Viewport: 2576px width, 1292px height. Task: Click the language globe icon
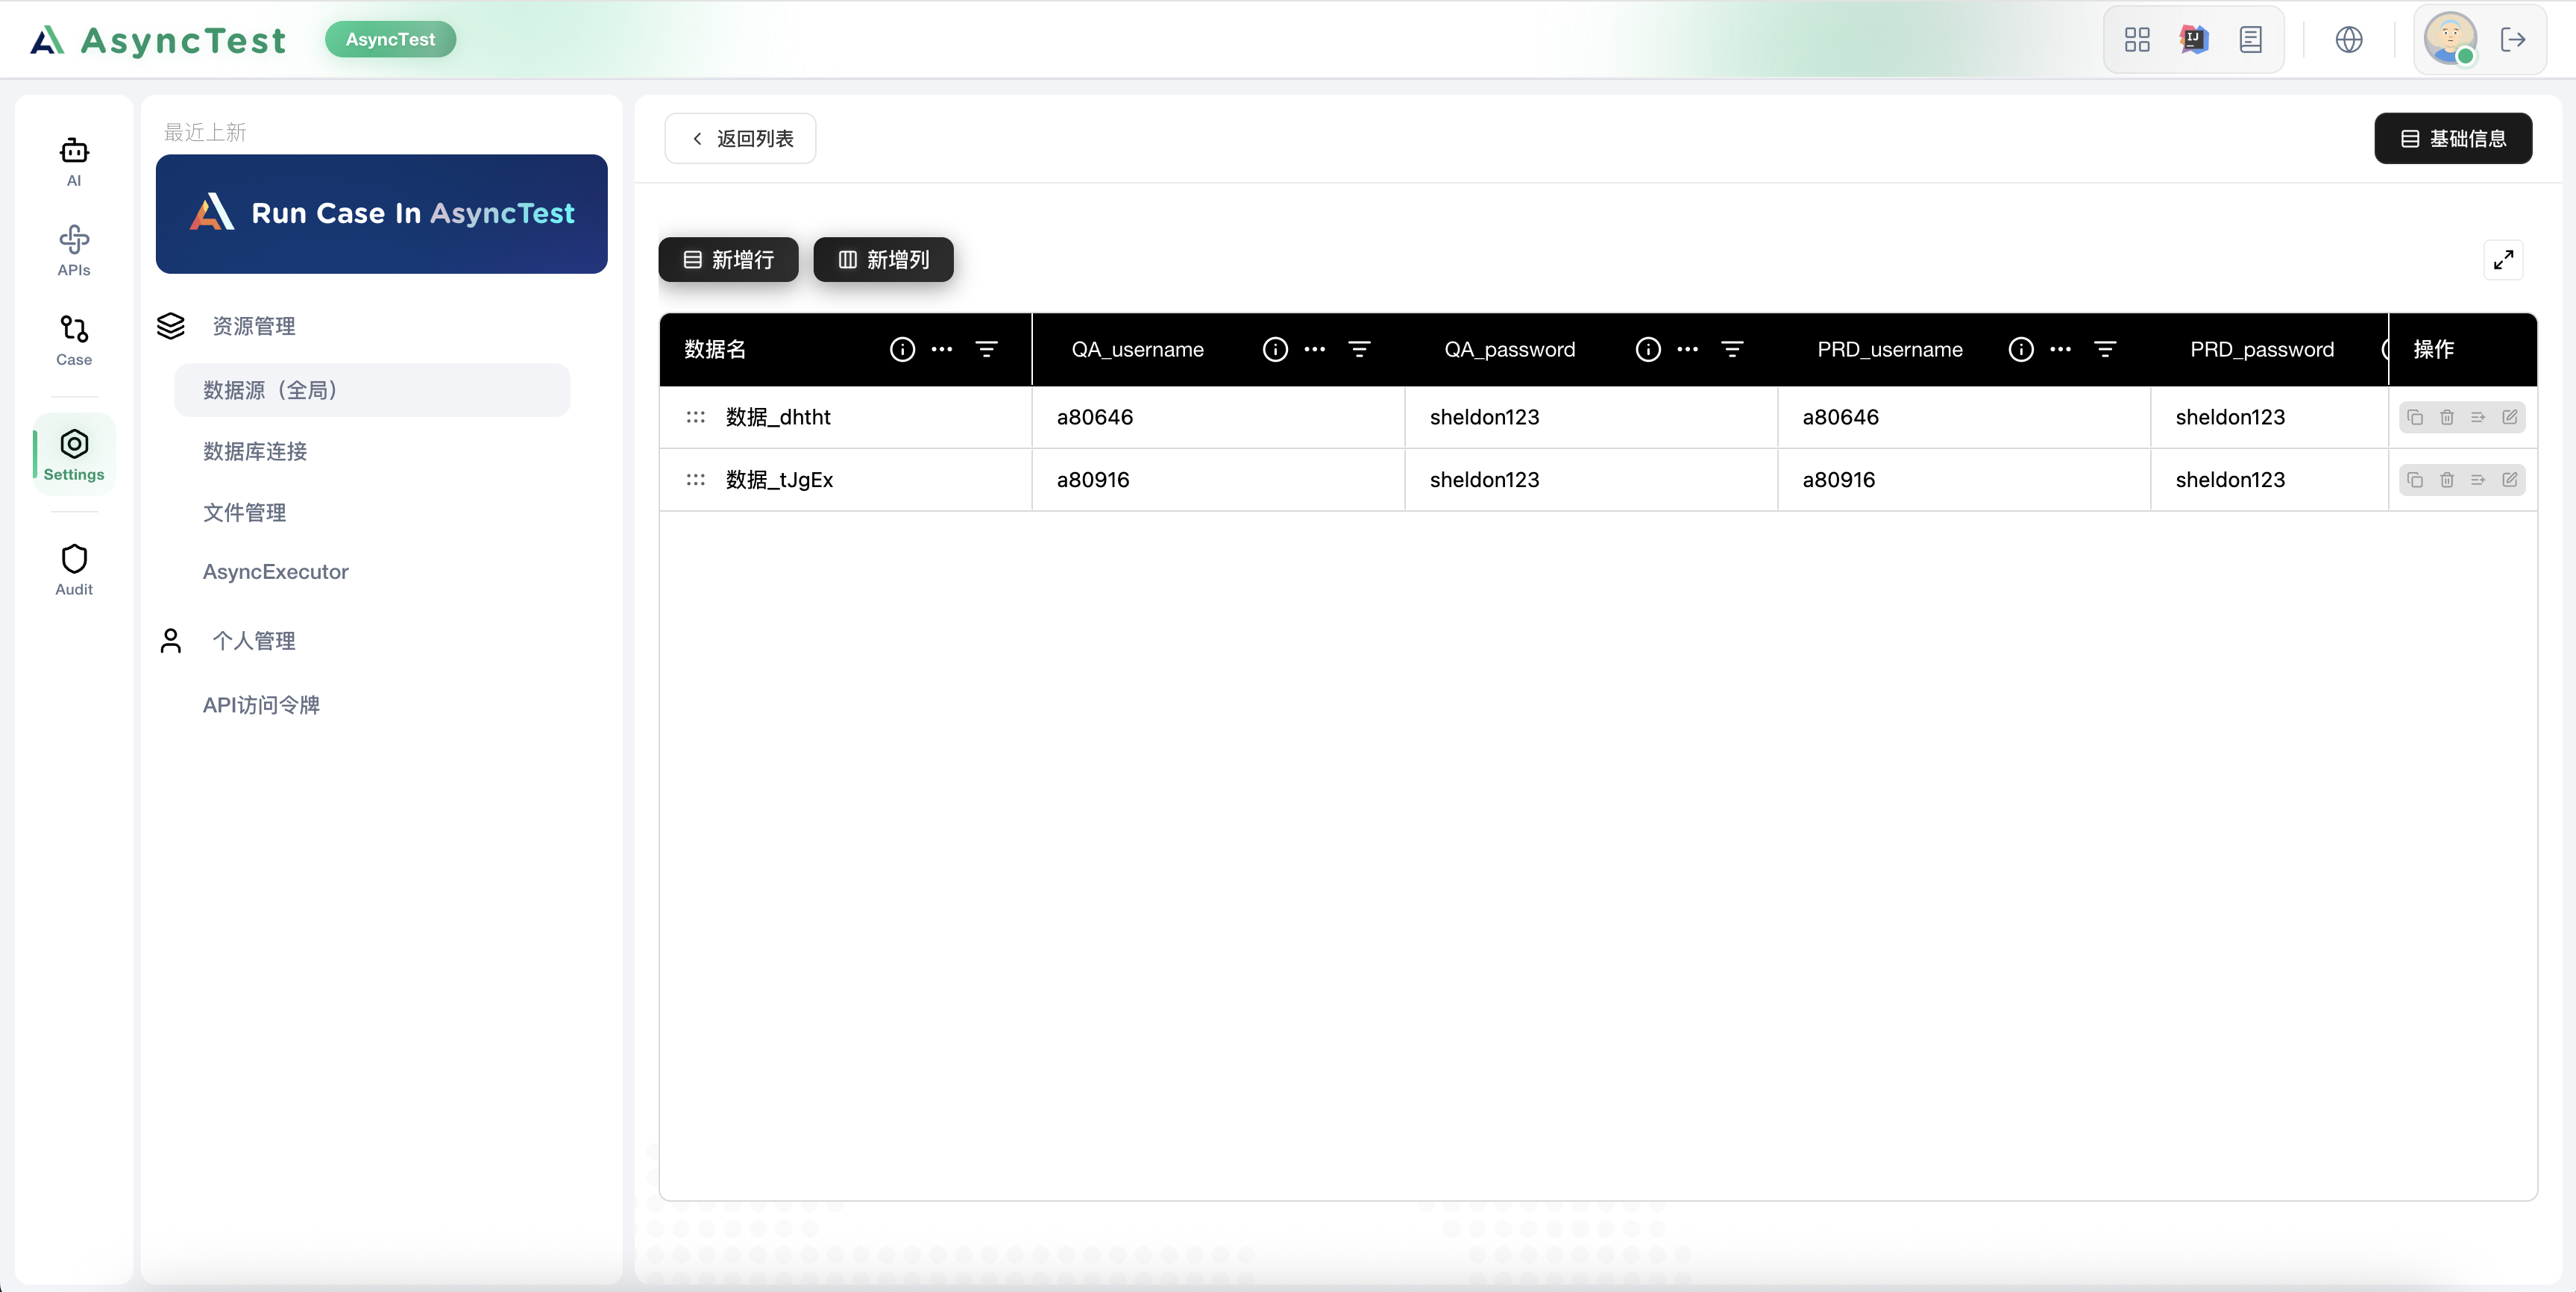pos(2349,40)
